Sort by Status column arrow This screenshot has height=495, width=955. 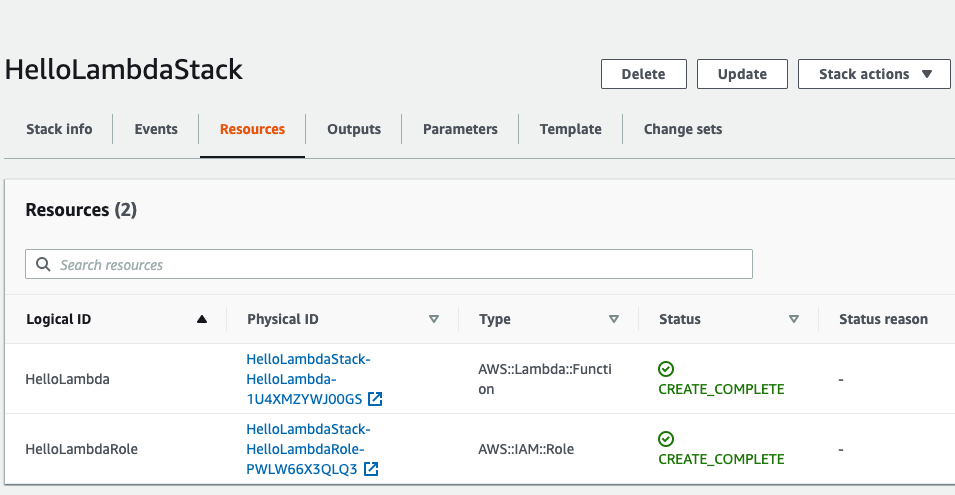pyautogui.click(x=794, y=319)
